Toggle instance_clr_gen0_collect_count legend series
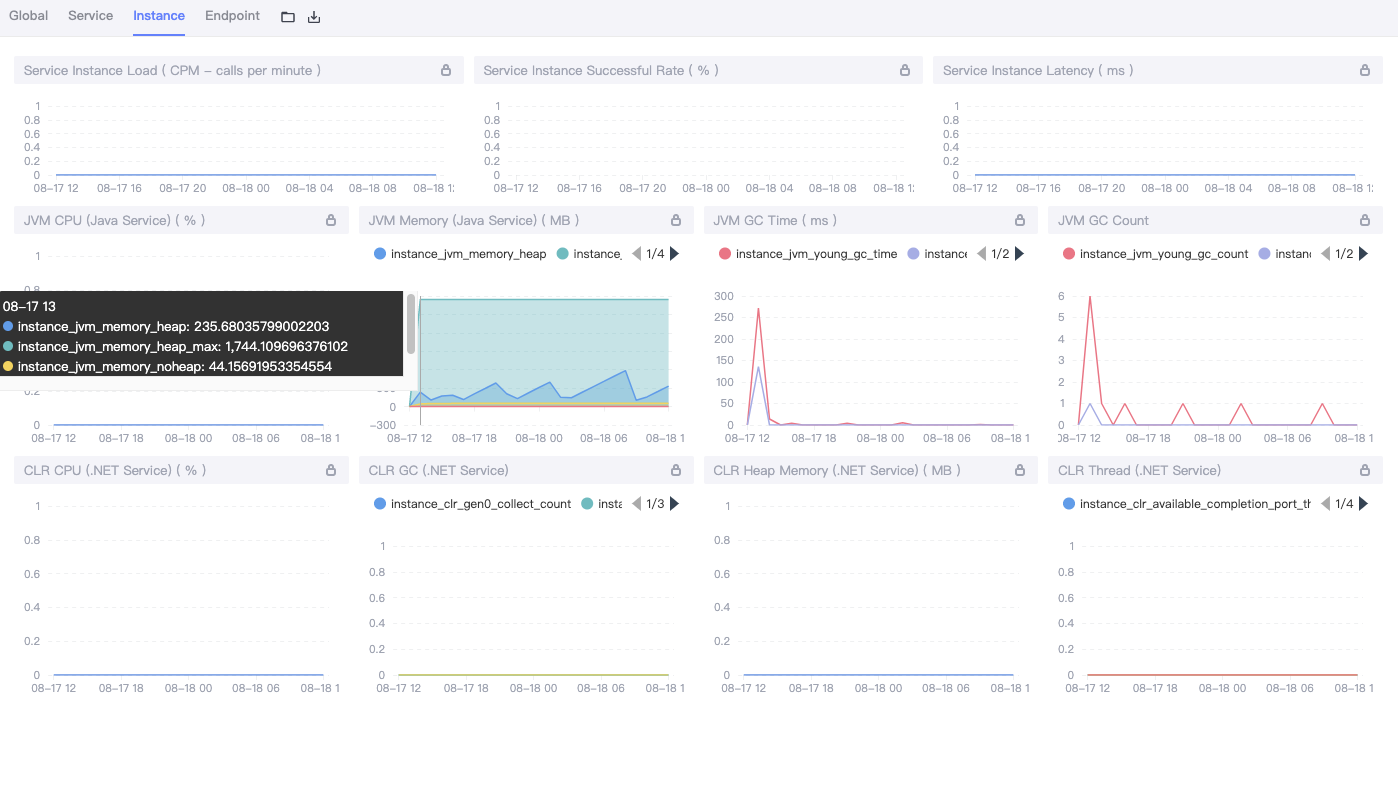The height and width of the screenshot is (786, 1398). pyautogui.click(x=472, y=504)
